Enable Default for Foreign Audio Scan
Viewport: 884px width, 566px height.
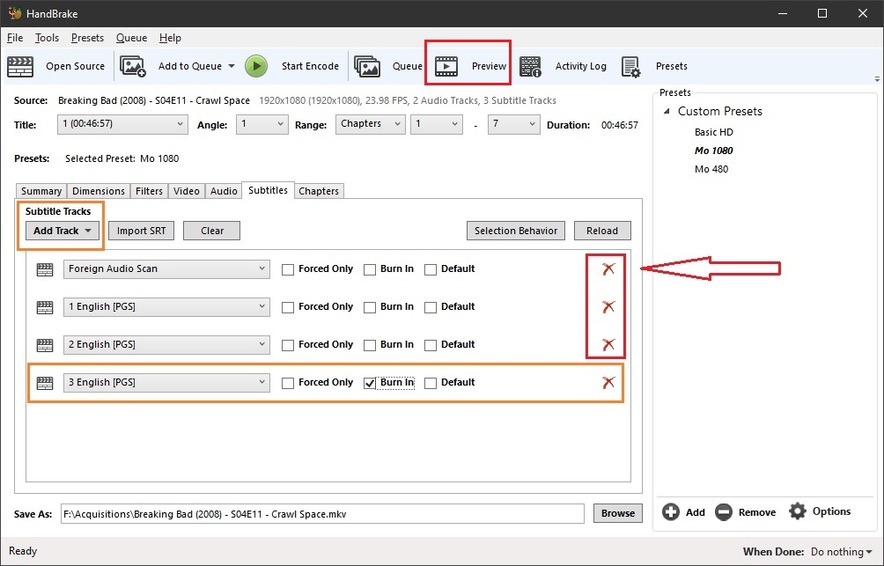(x=430, y=269)
